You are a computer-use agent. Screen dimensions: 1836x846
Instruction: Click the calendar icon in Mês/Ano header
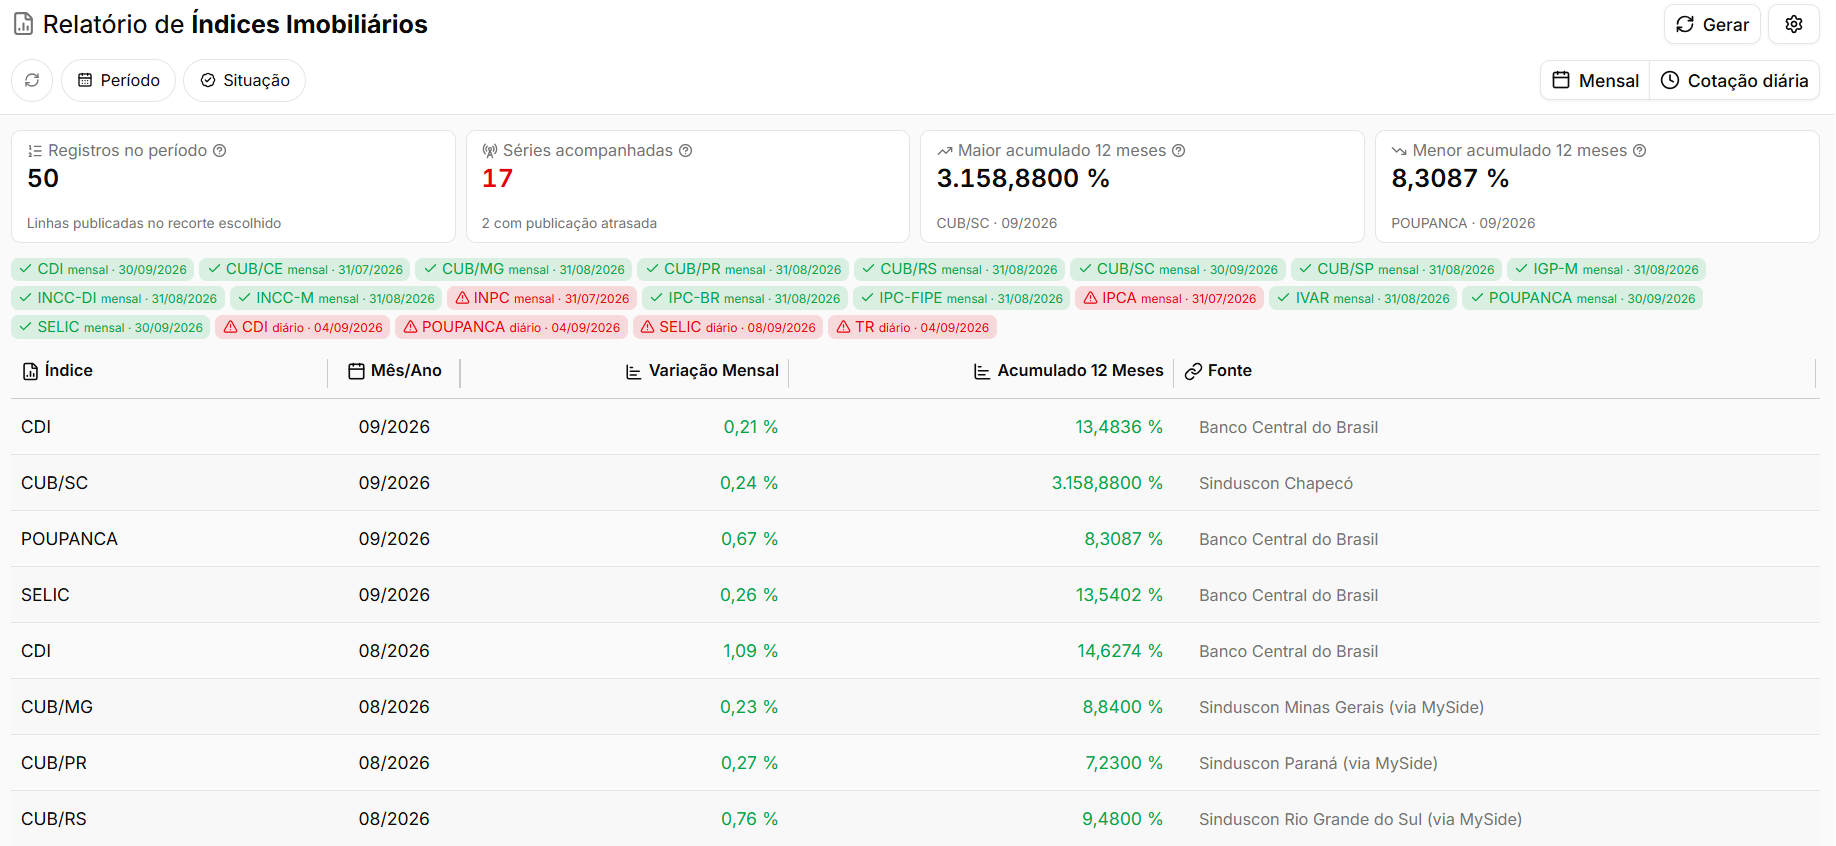pyautogui.click(x=356, y=371)
